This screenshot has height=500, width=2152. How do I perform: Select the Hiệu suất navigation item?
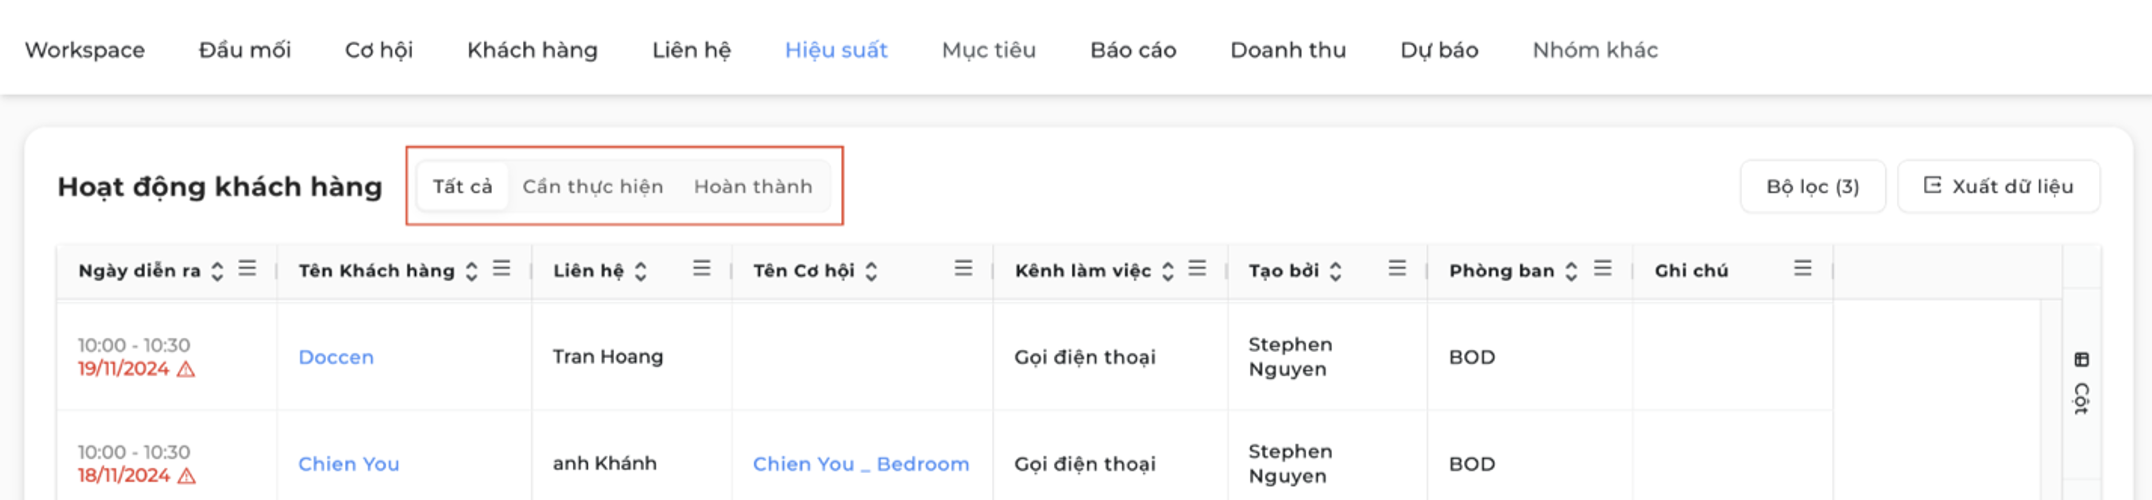[x=836, y=50]
